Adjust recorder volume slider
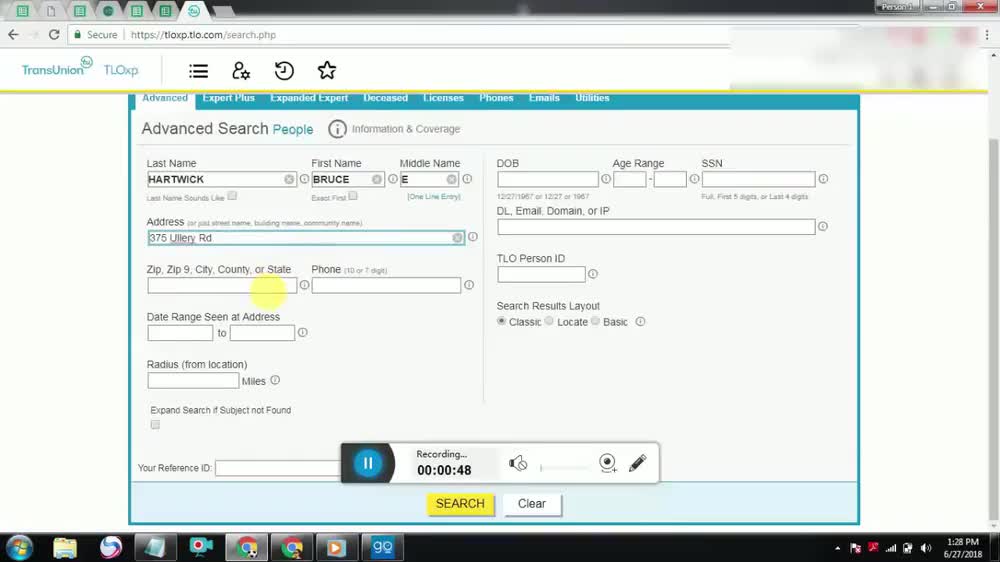Viewport: 1000px width, 562px height. (564, 468)
